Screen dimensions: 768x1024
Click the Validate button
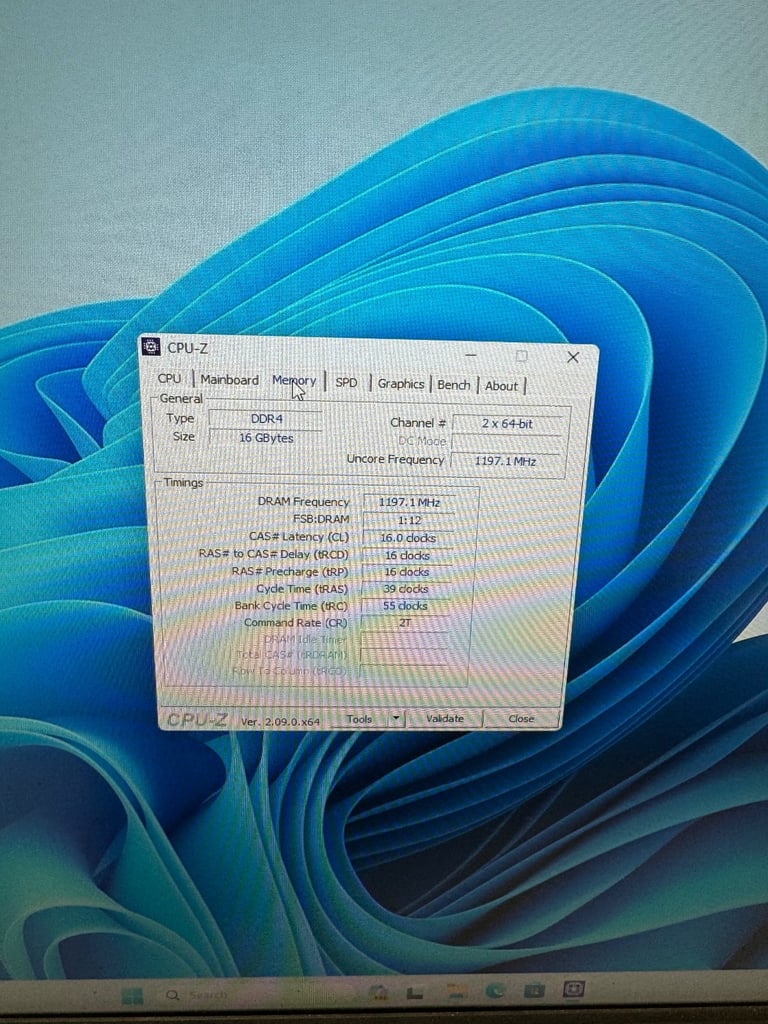click(x=445, y=718)
